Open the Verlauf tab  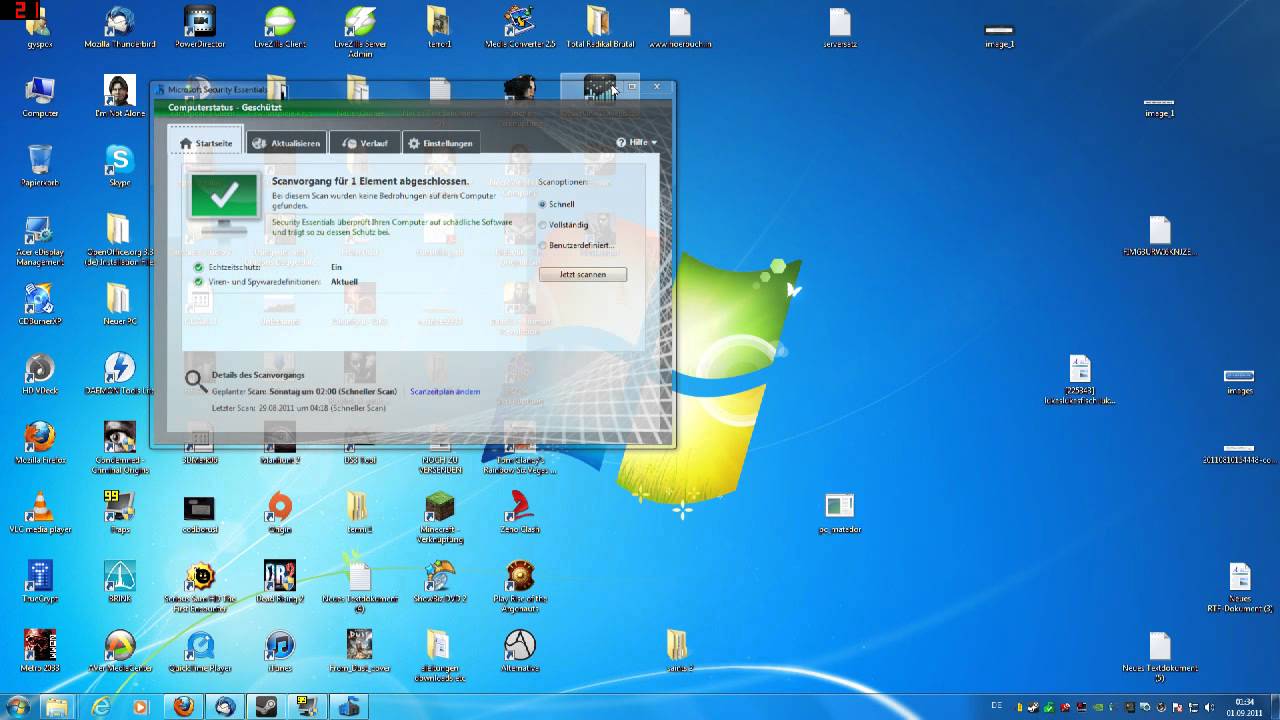365,143
